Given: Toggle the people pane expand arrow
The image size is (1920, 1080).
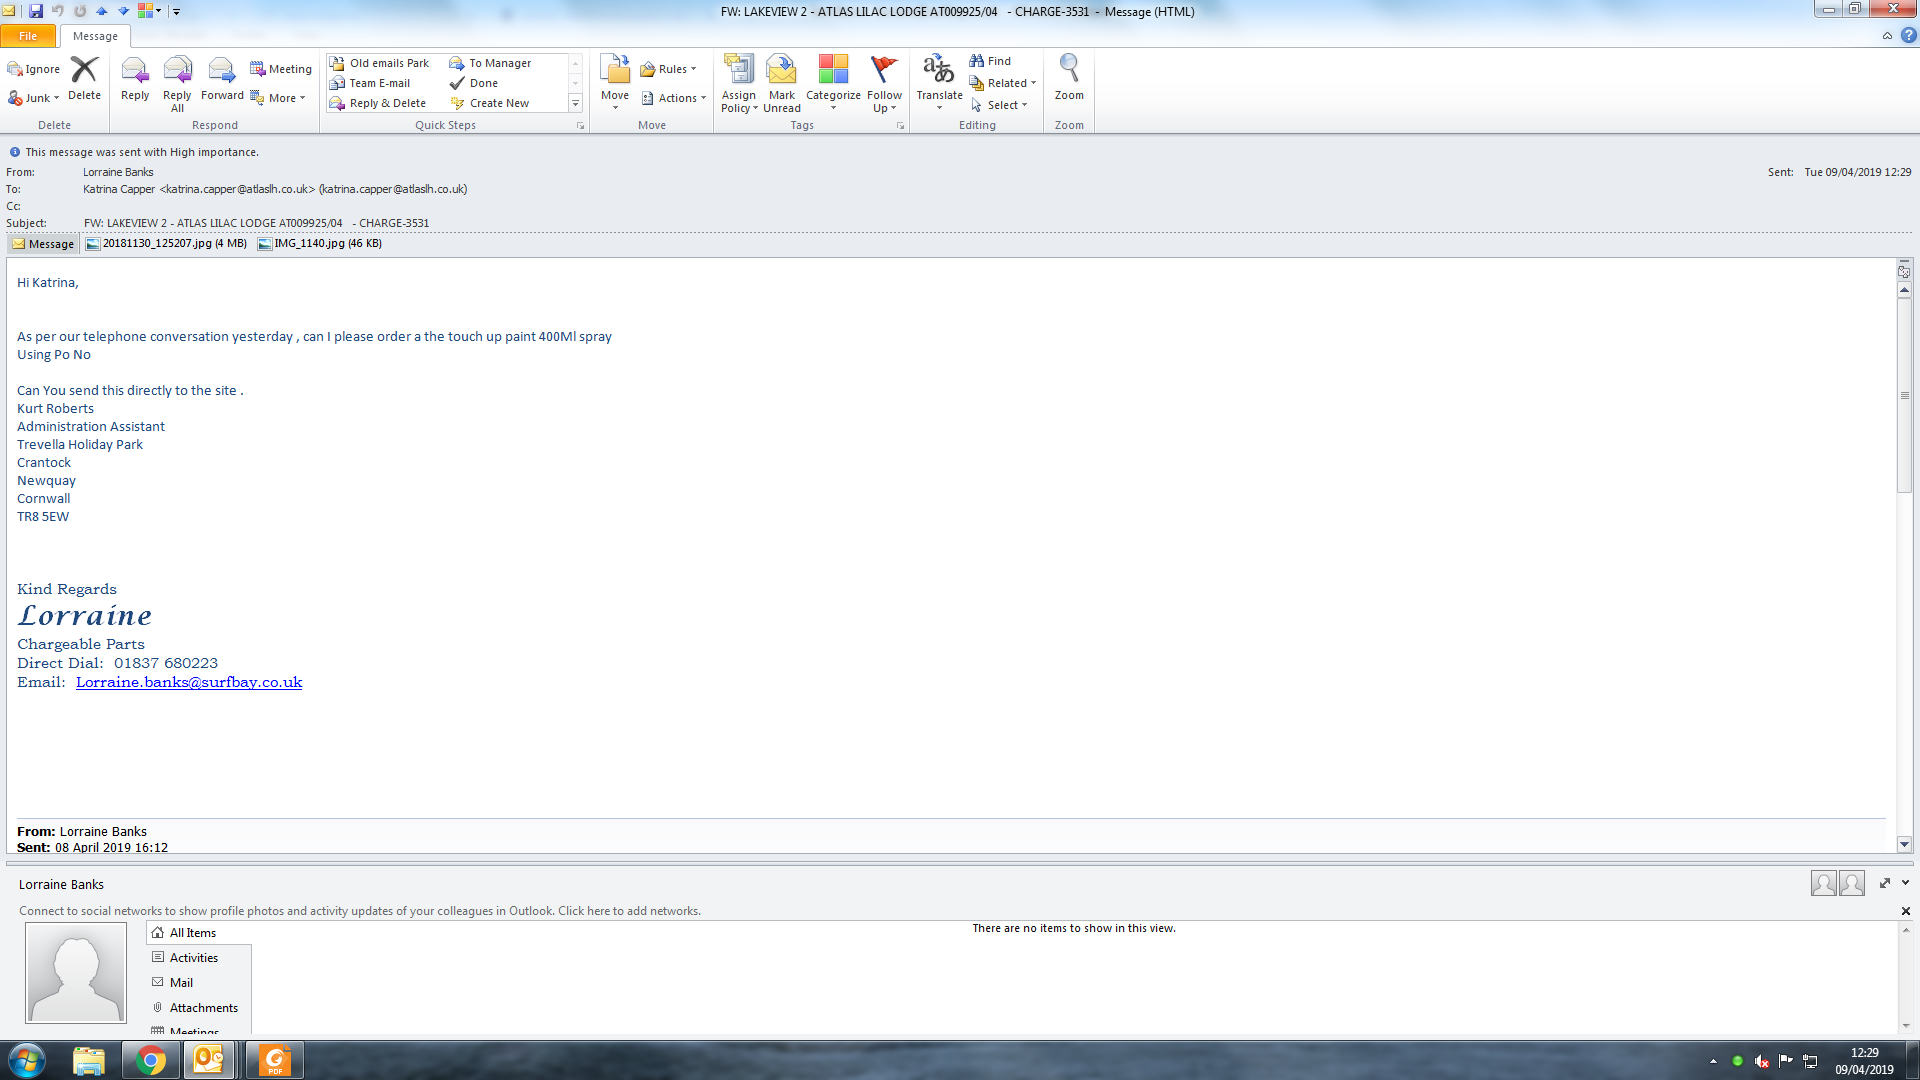Looking at the screenshot, I should click(x=1885, y=883).
